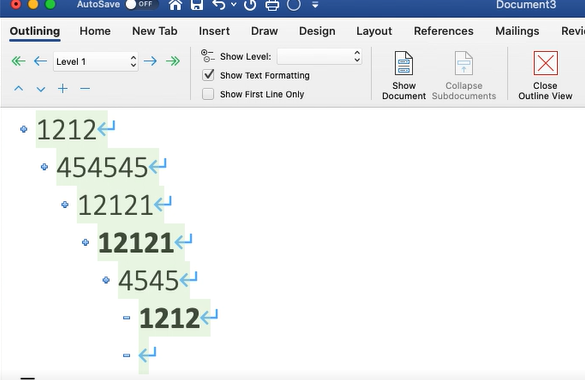Image resolution: width=585 pixels, height=380 pixels.
Task: Uncheck Show Text Formatting
Action: click(208, 75)
